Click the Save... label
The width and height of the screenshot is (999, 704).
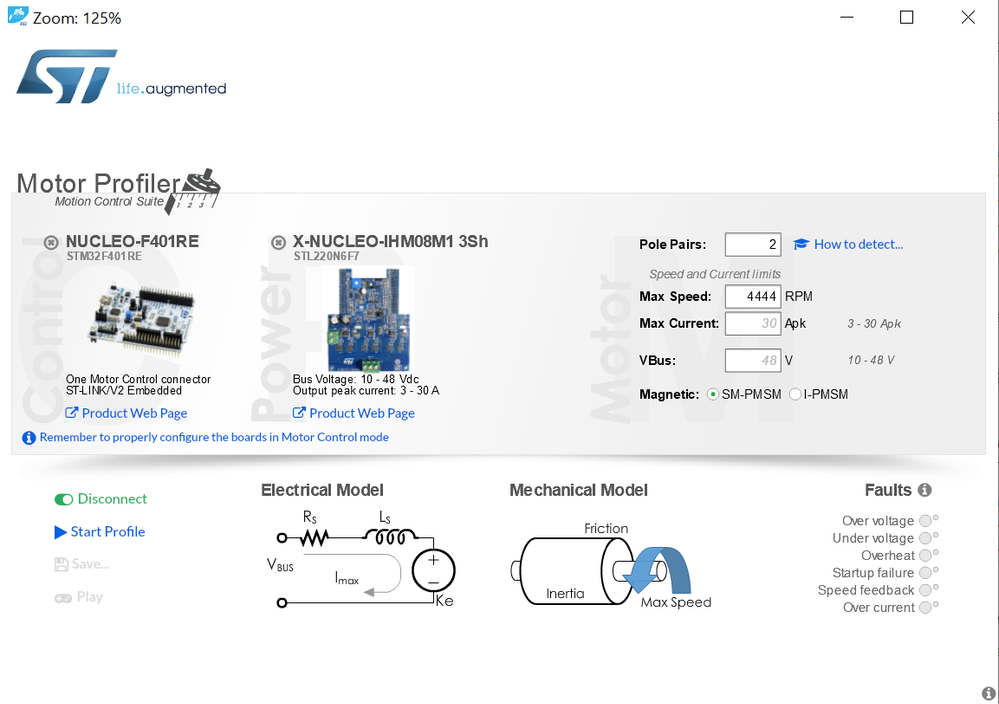coord(90,564)
